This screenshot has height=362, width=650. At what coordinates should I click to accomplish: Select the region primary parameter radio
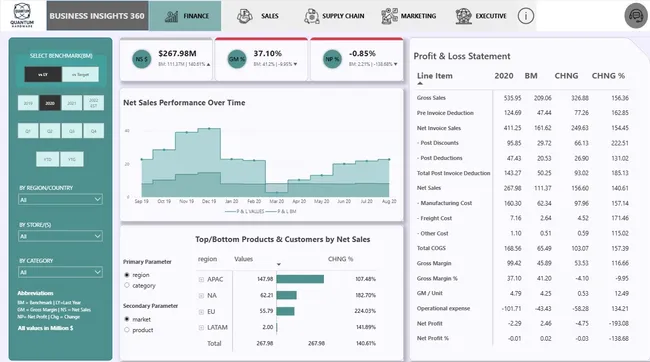click(x=127, y=275)
